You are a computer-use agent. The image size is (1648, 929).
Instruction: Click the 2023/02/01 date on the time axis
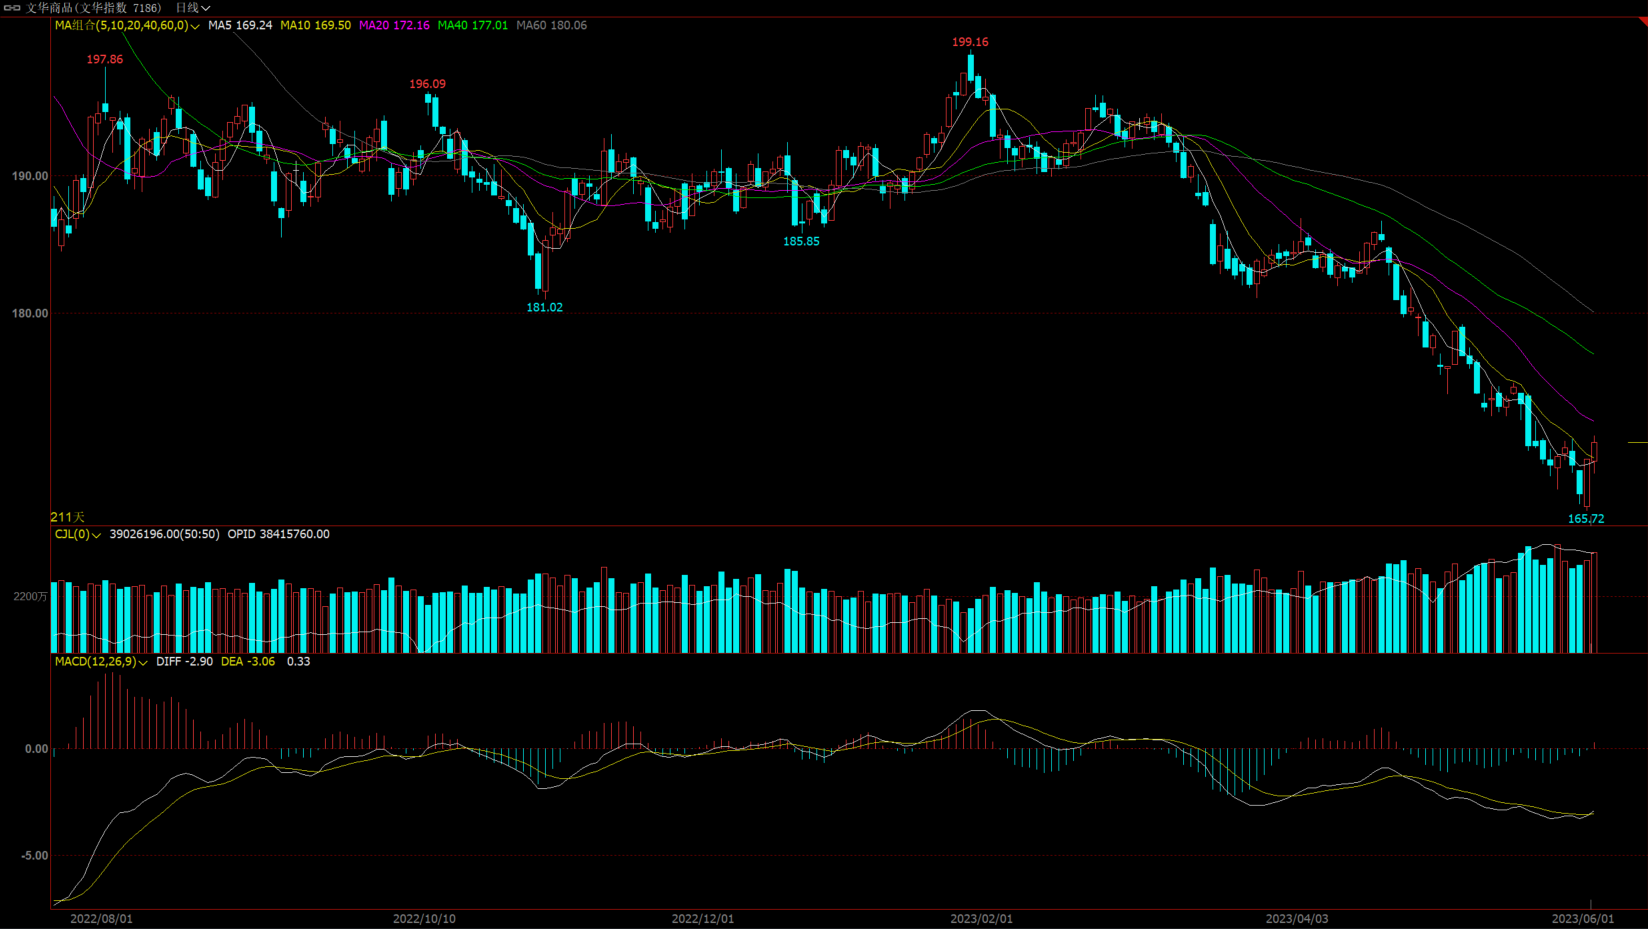pyautogui.click(x=981, y=918)
